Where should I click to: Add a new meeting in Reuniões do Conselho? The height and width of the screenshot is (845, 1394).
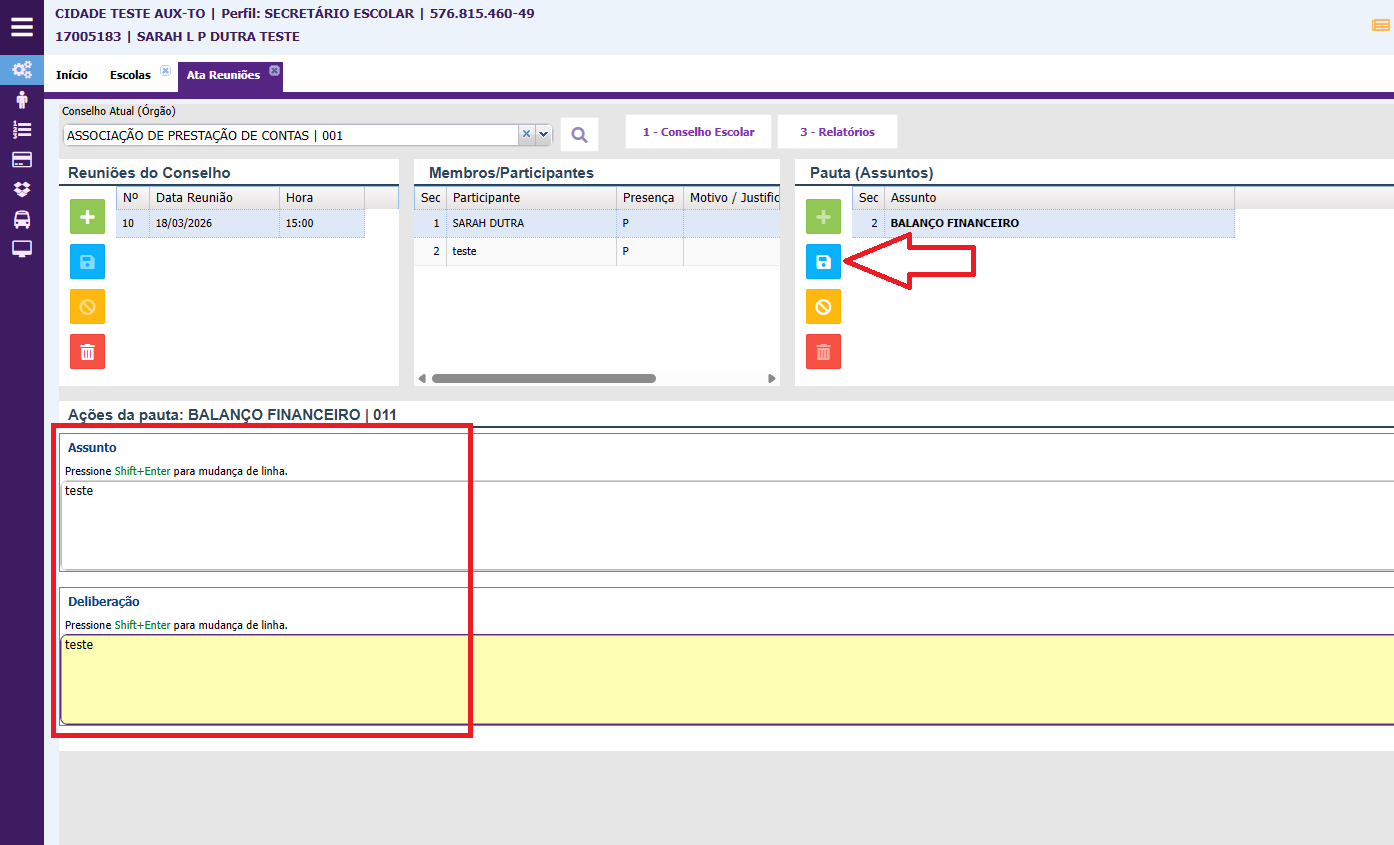pos(87,217)
